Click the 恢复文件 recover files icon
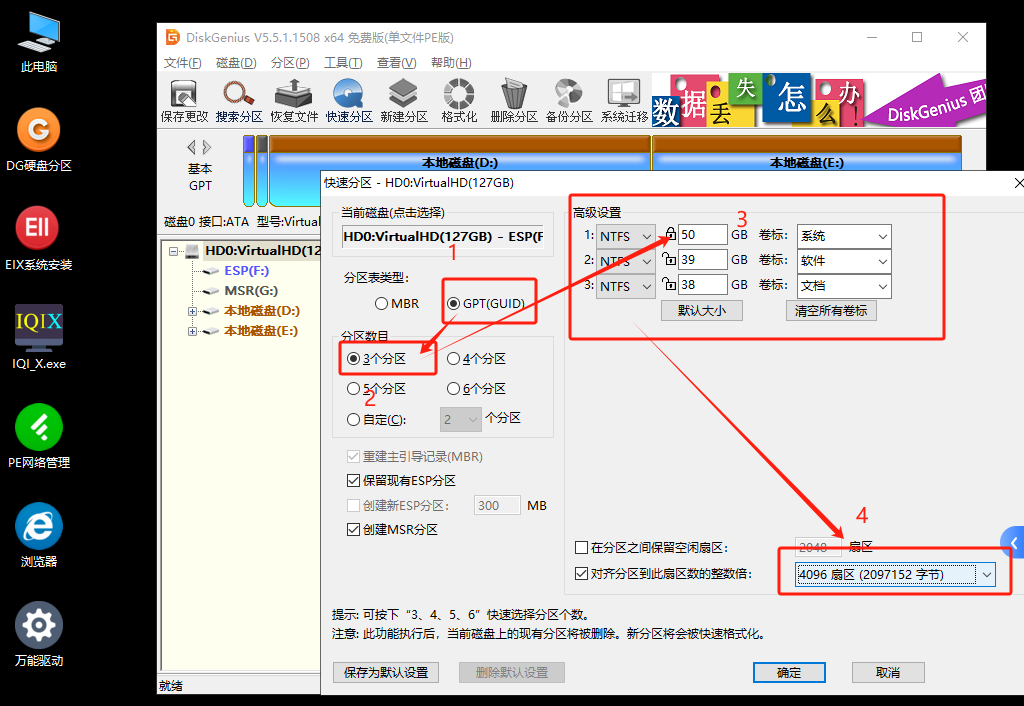The image size is (1024, 706). coord(294,101)
